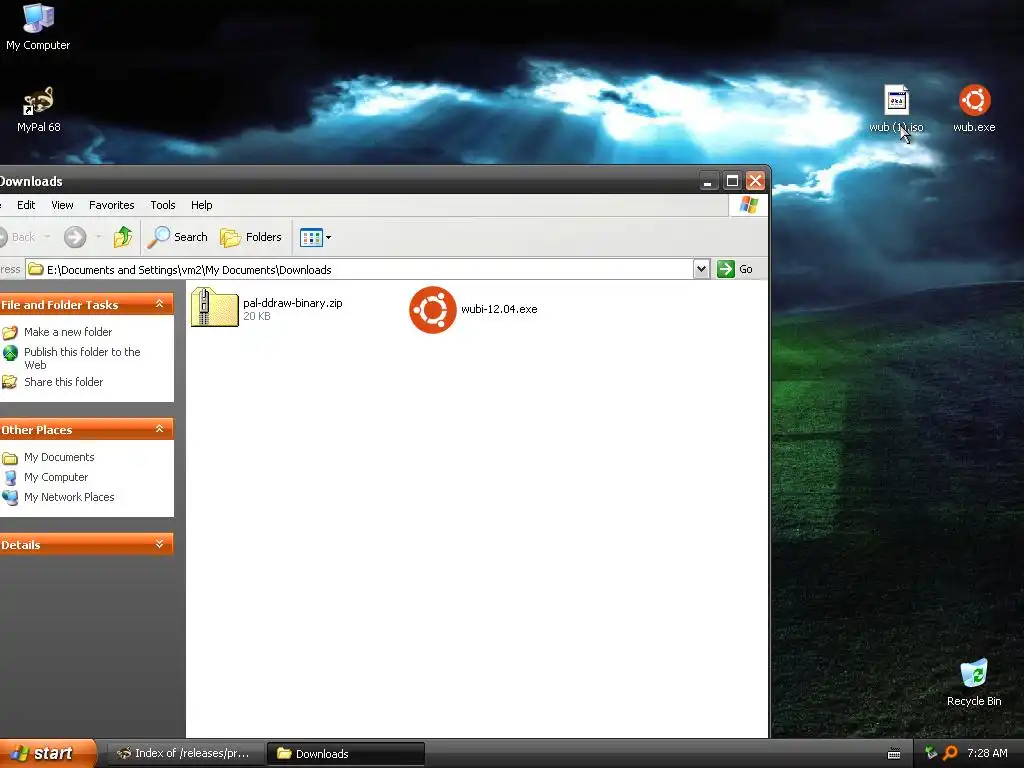Open My Computer desktop icon
The width and height of the screenshot is (1024, 768).
click(38, 26)
